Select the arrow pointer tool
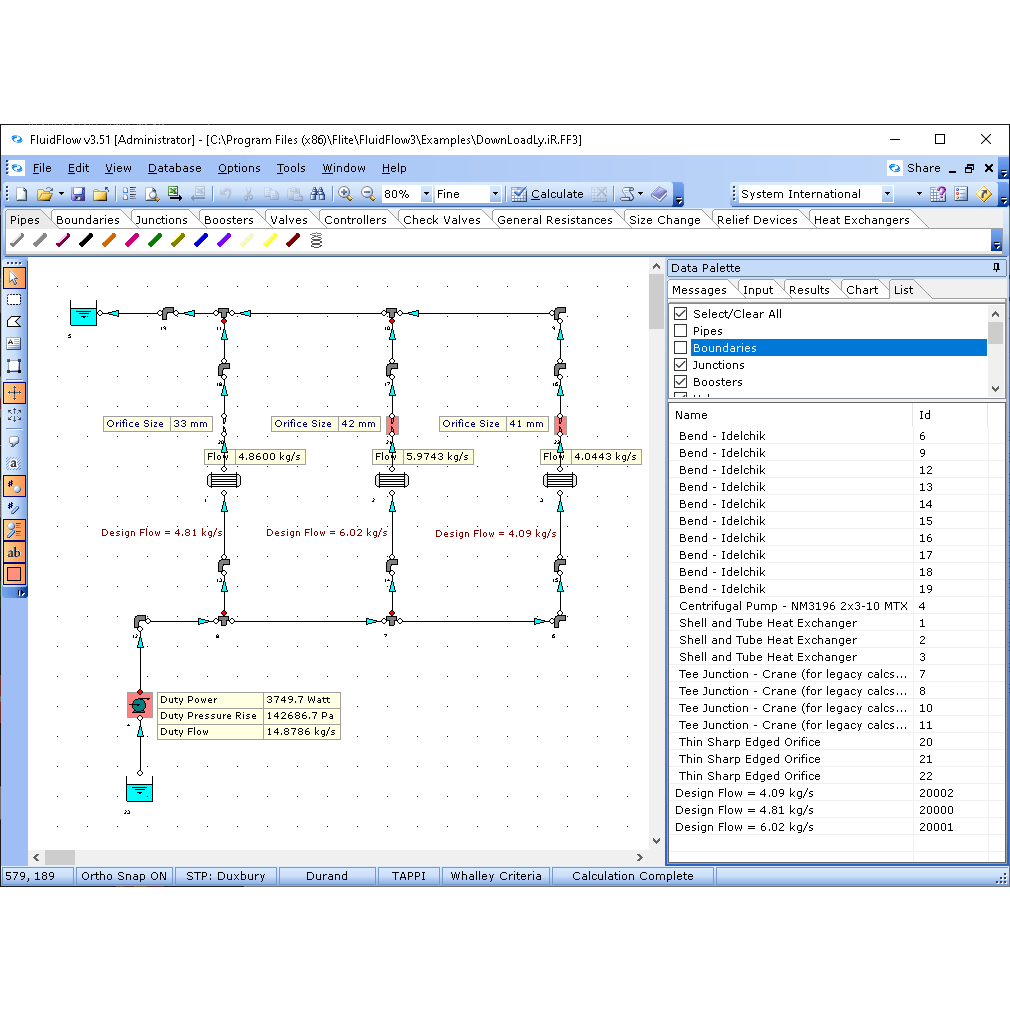1010x1010 pixels. pos(14,278)
